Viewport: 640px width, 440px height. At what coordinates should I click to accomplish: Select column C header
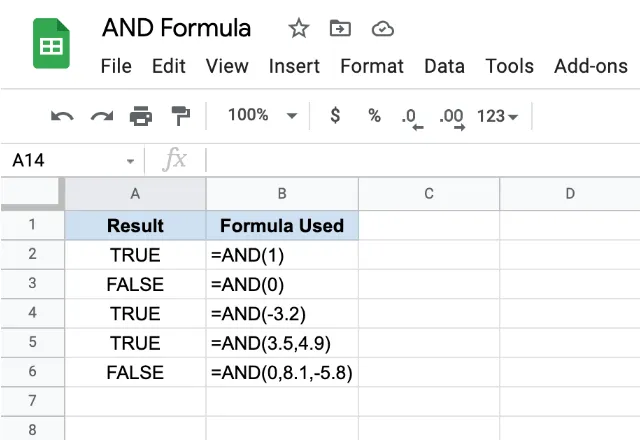coord(428,194)
